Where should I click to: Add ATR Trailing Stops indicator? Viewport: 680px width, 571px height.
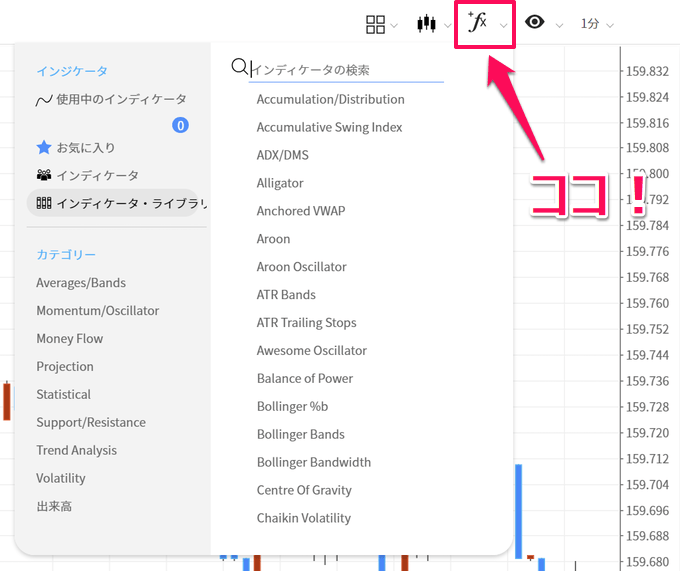[307, 323]
